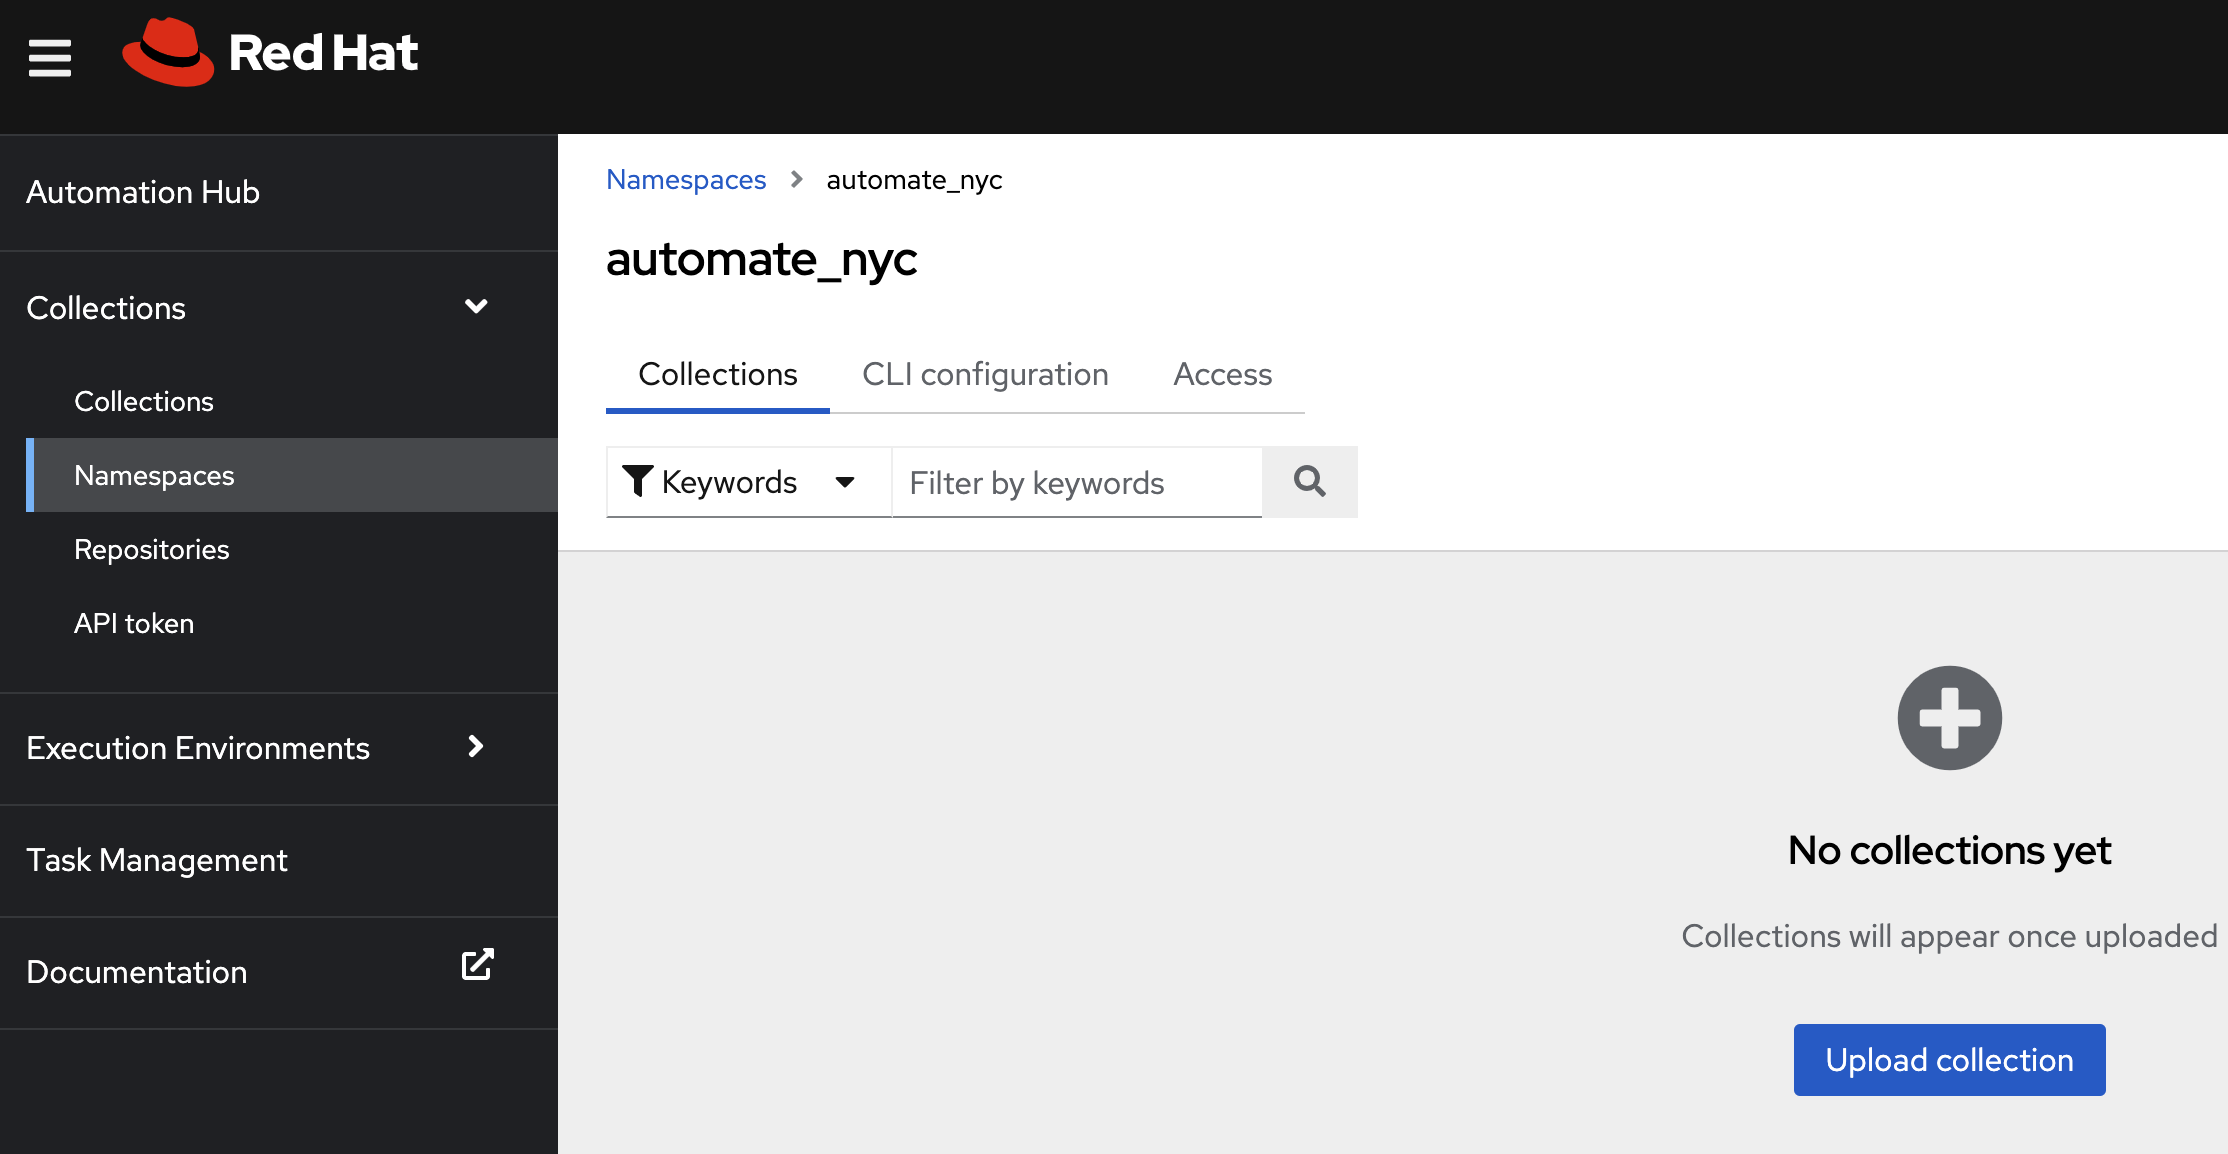The image size is (2228, 1154).
Task: Switch to Access tab
Action: coord(1221,372)
